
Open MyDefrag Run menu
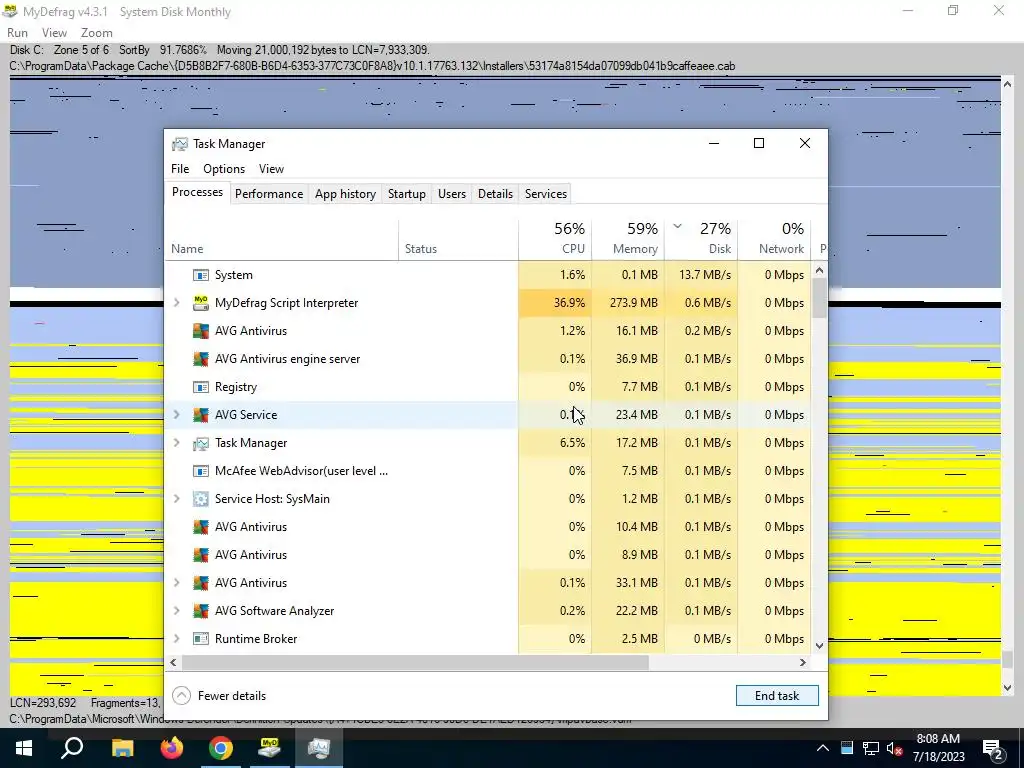pos(18,33)
